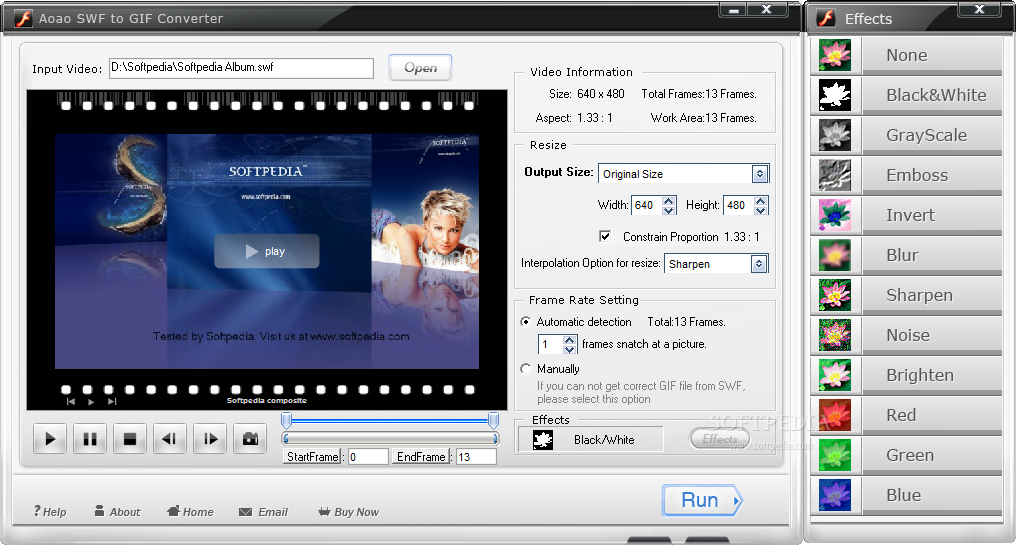
Task: Click the None effect flower thumbnail
Action: 835,55
